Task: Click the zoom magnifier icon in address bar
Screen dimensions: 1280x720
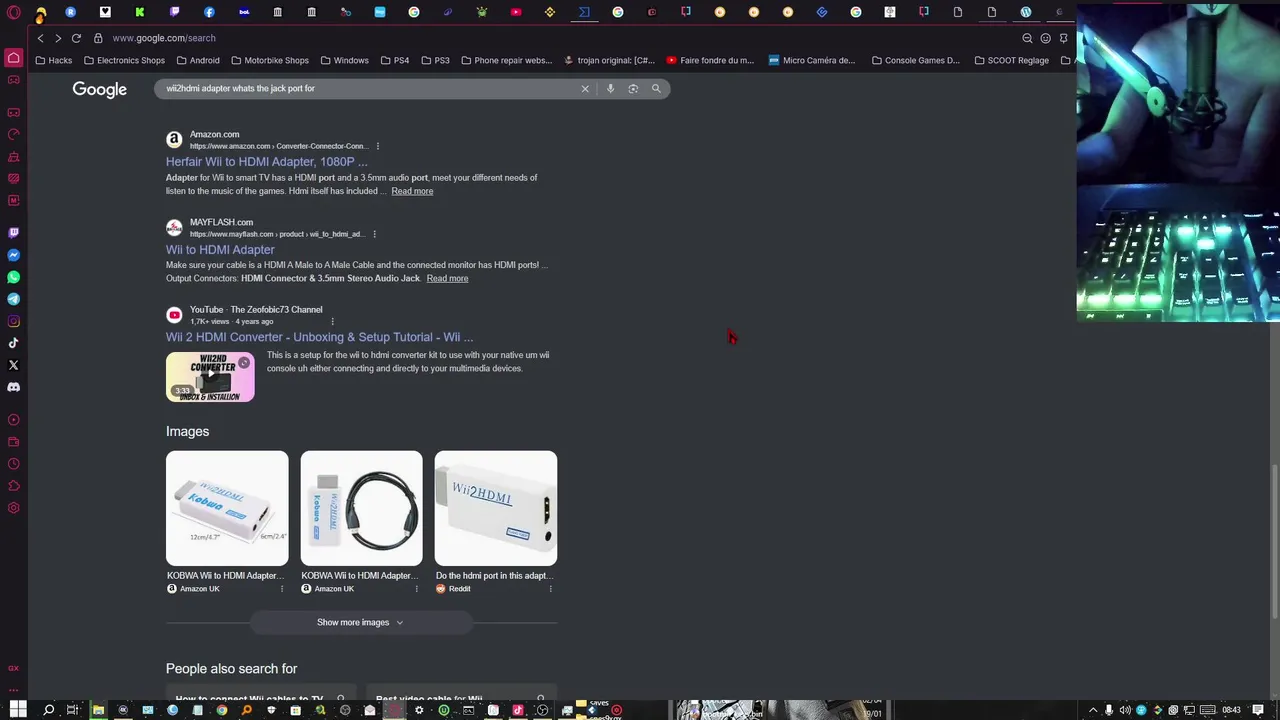Action: 1027,38
